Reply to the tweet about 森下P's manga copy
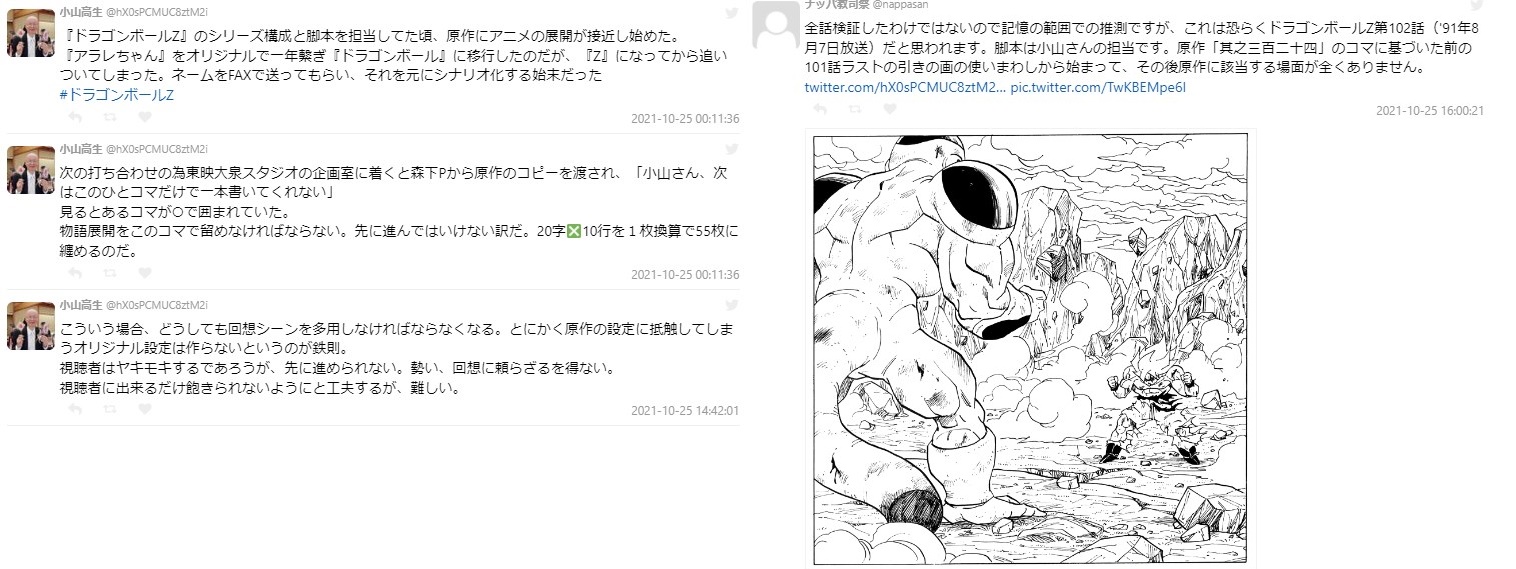 click(73, 274)
